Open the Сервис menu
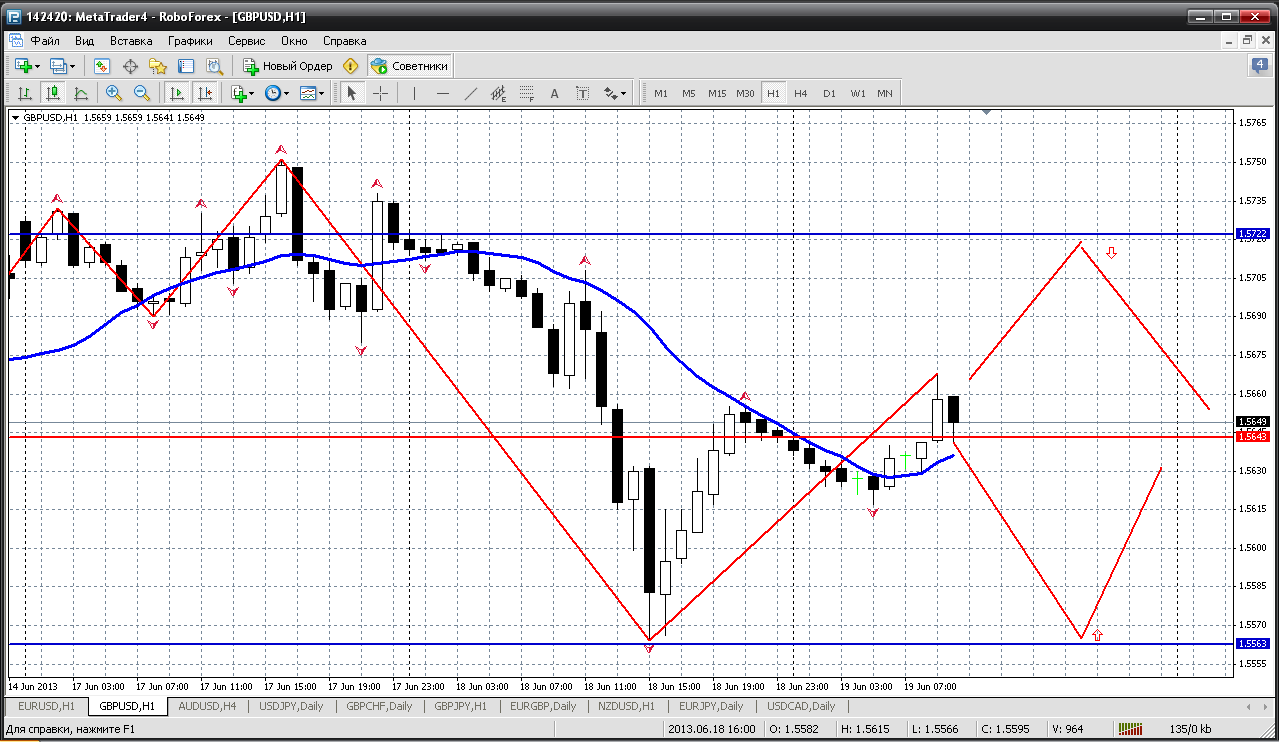This screenshot has height=742, width=1279. pyautogui.click(x=246, y=41)
